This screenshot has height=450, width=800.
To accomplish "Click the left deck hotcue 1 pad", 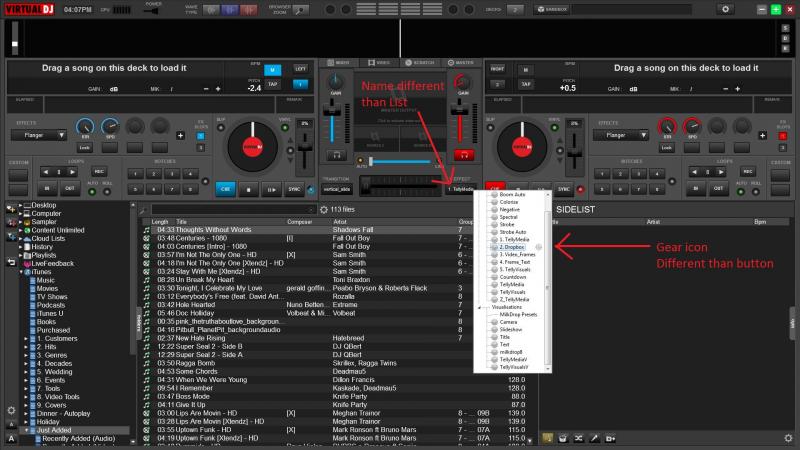I will pyautogui.click(x=135, y=174).
